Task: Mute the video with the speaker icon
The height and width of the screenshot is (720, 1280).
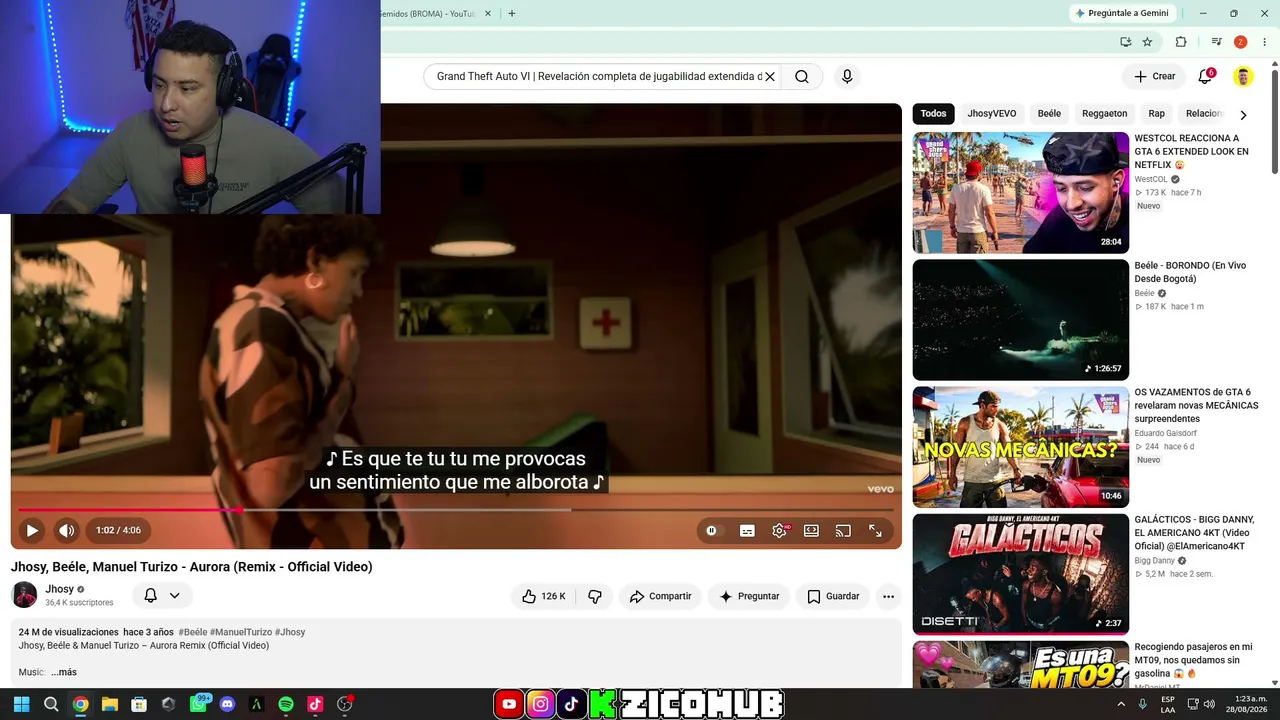Action: tap(66, 530)
